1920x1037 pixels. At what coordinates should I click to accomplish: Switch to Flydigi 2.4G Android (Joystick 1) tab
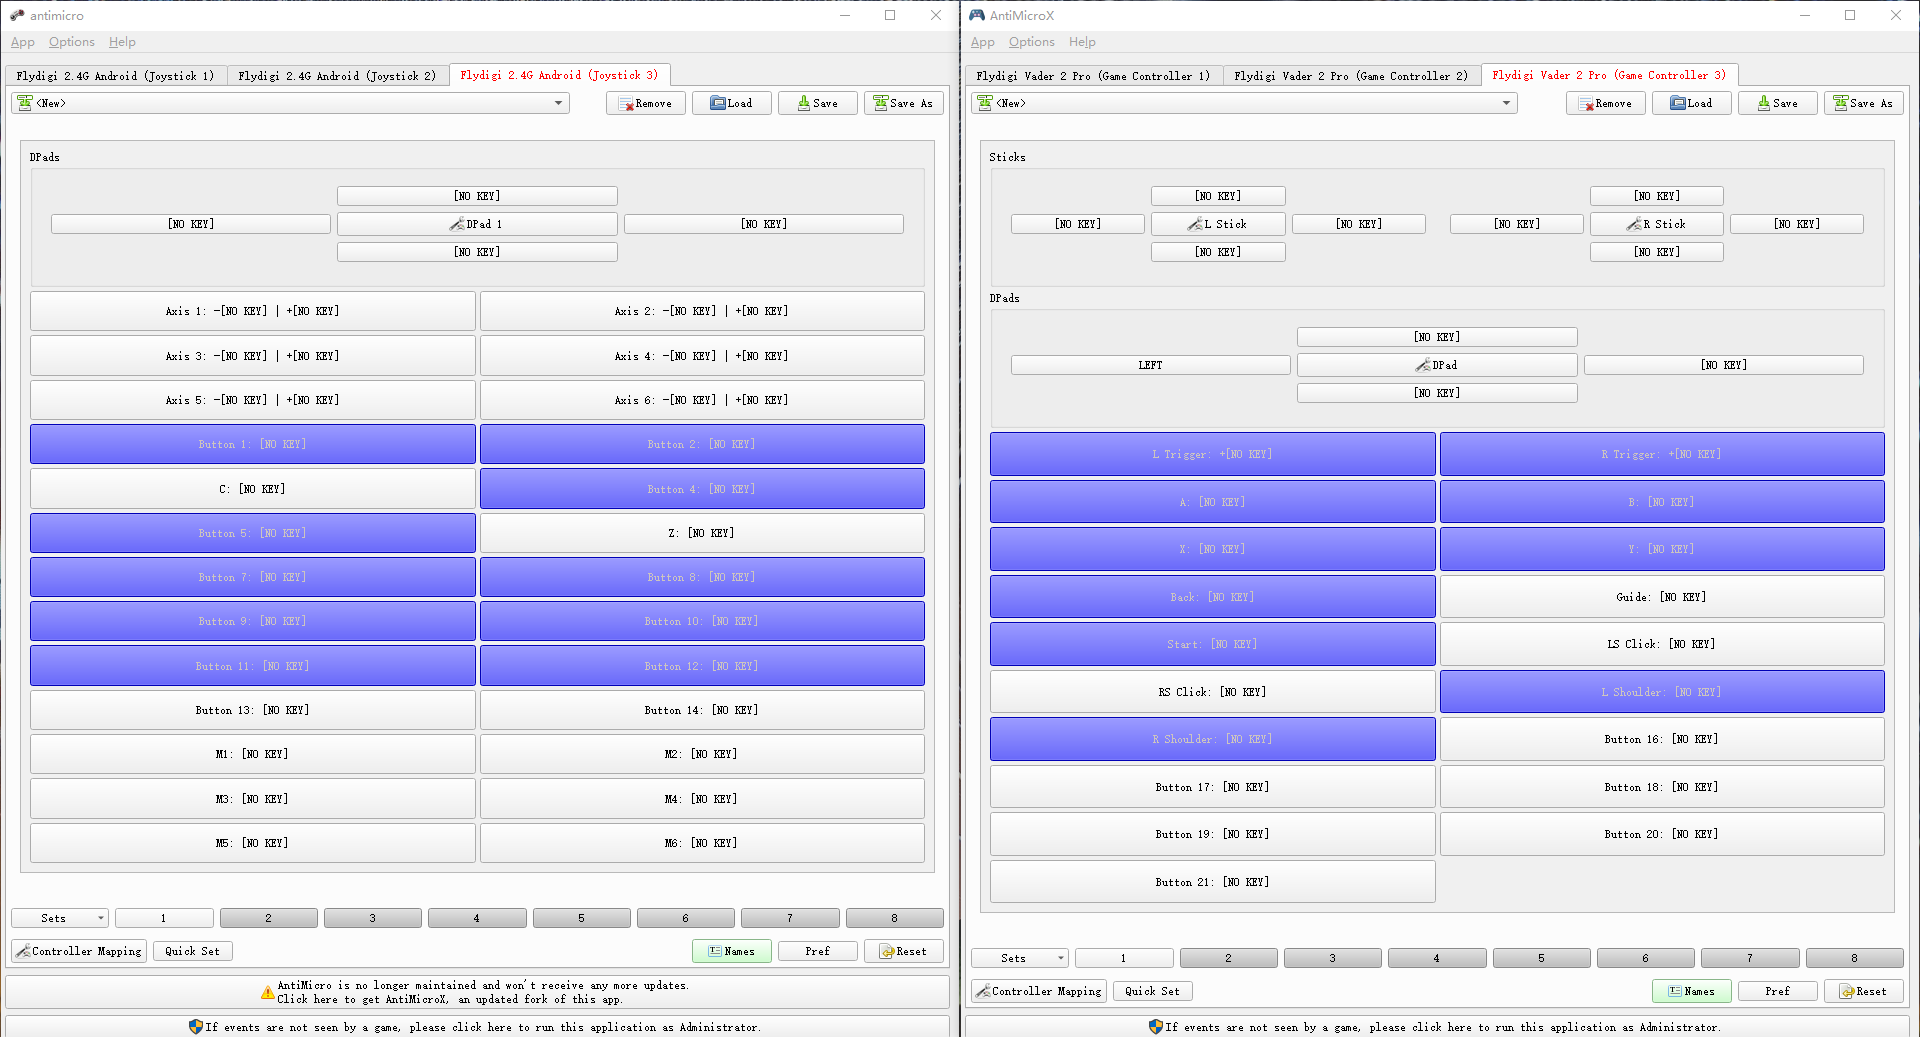[114, 75]
